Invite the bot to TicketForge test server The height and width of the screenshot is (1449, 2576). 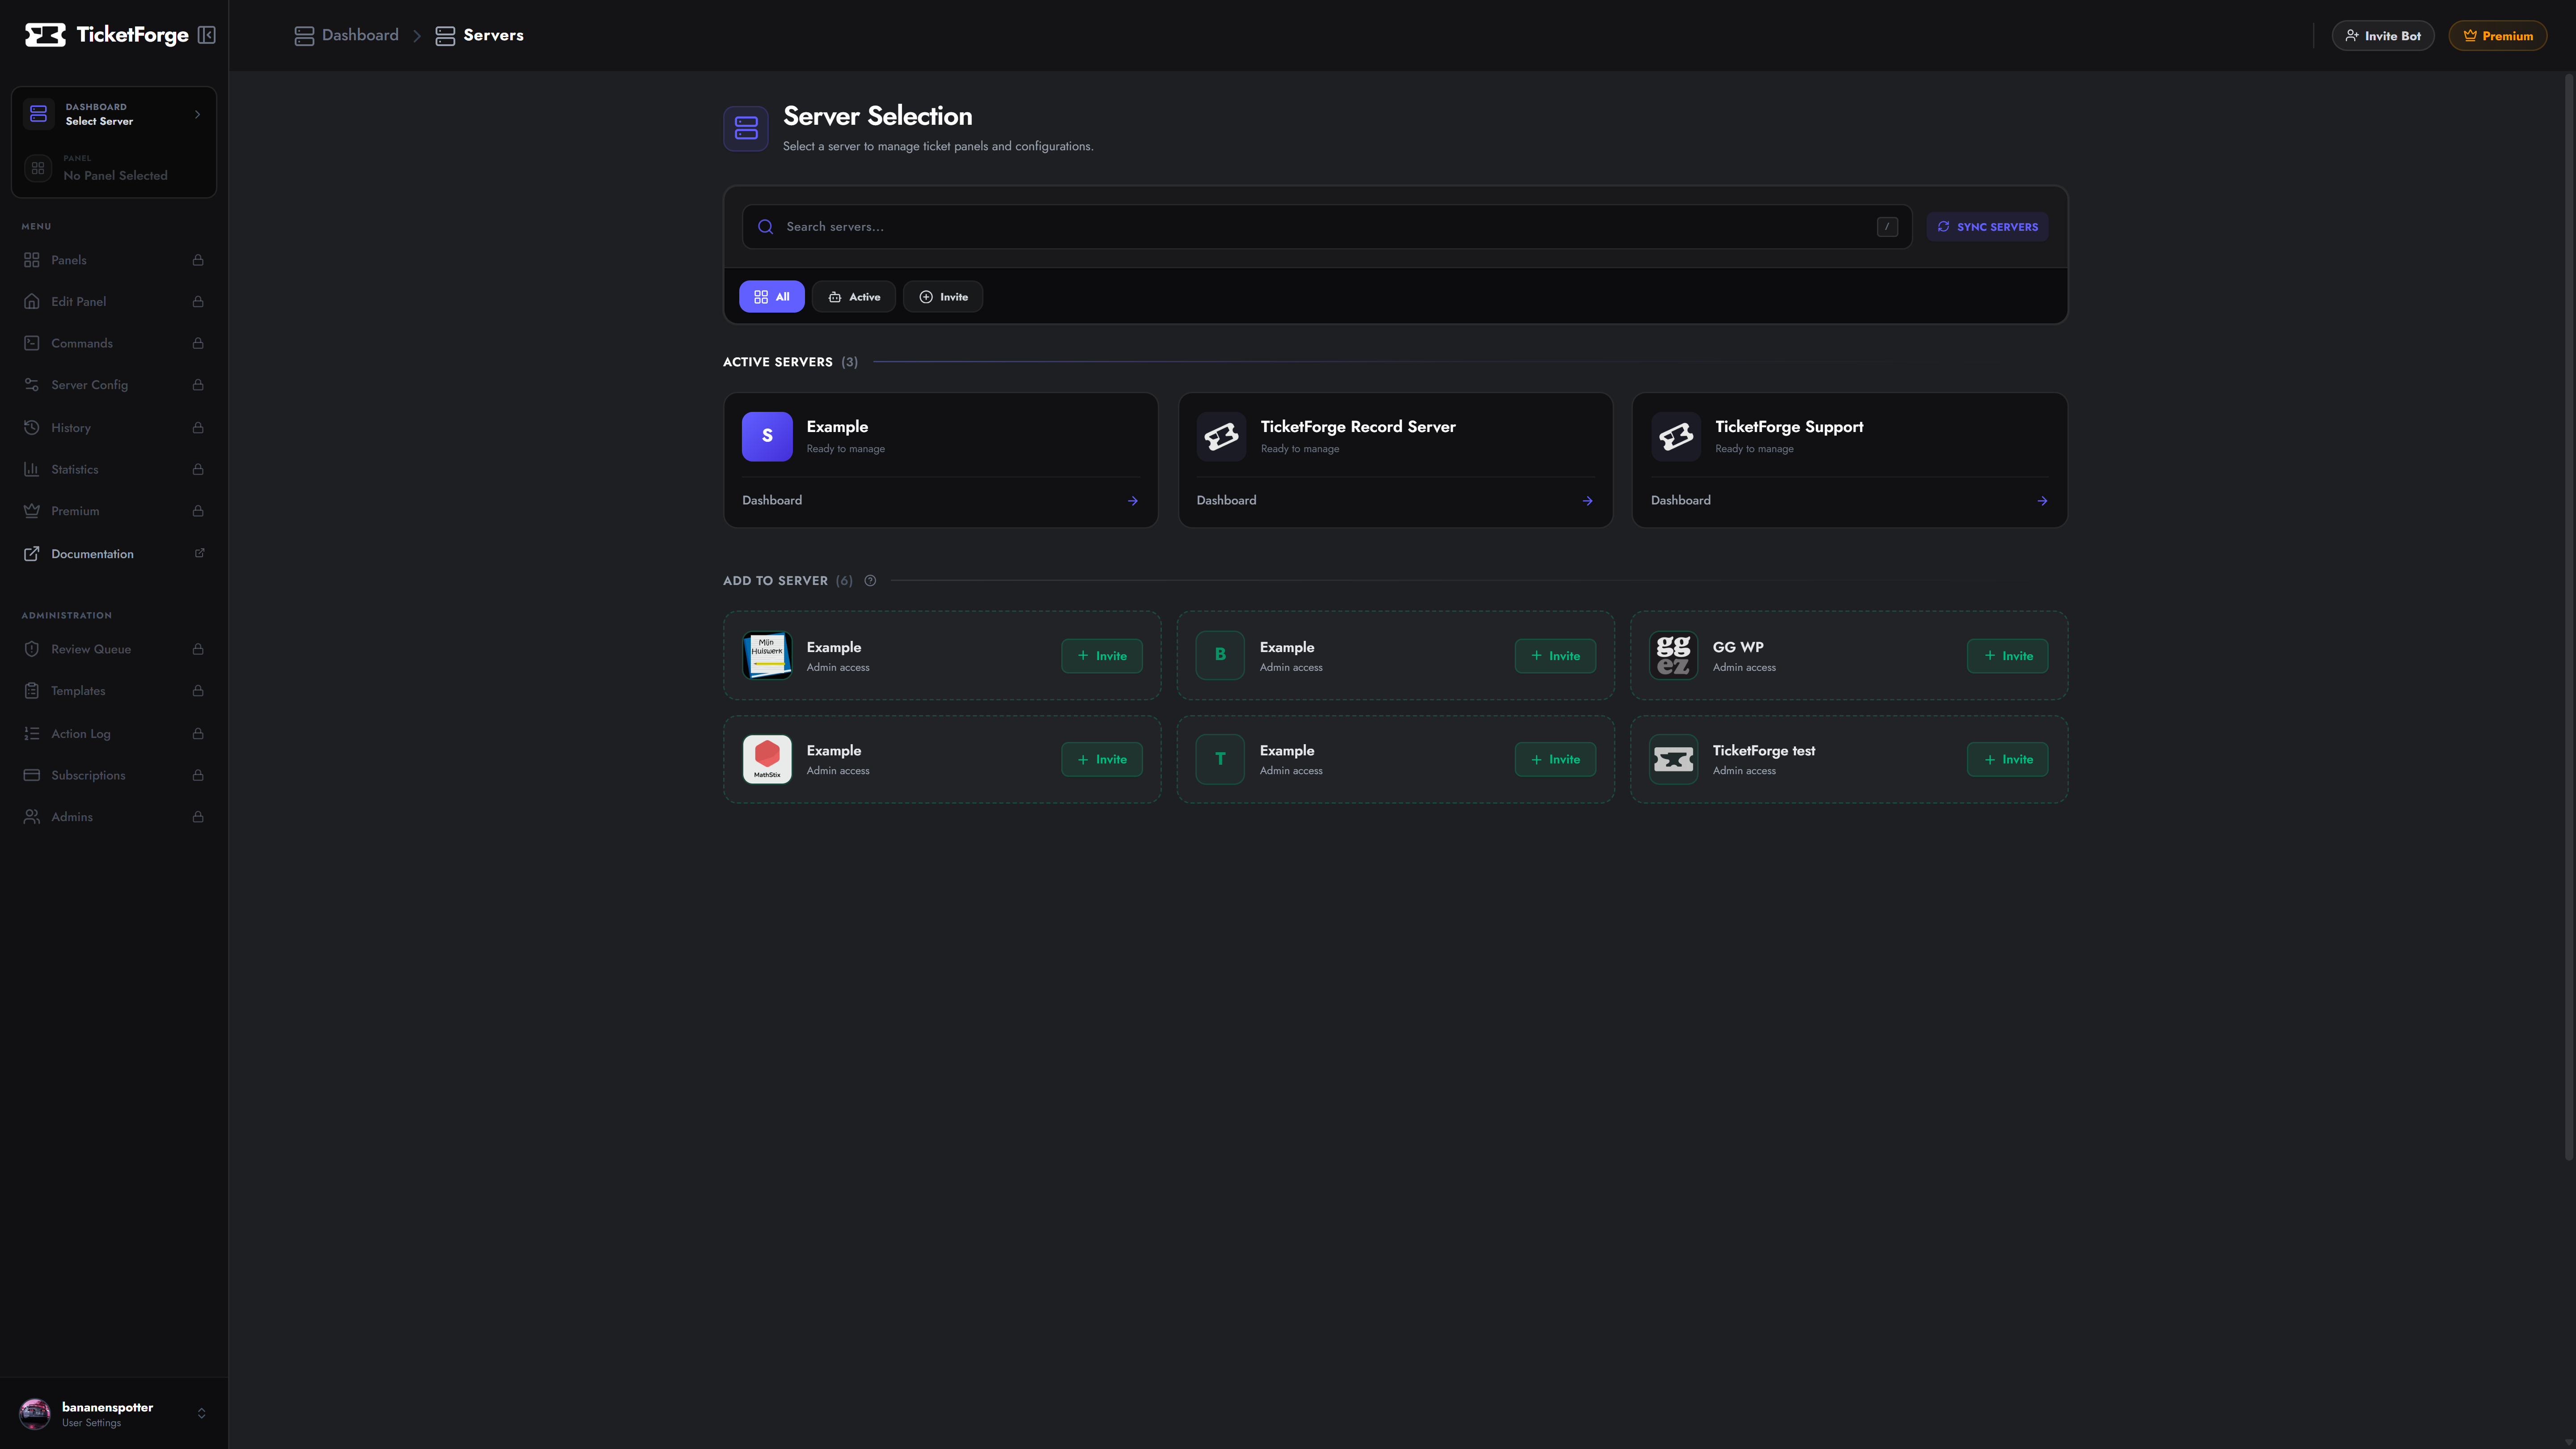coord(2007,760)
